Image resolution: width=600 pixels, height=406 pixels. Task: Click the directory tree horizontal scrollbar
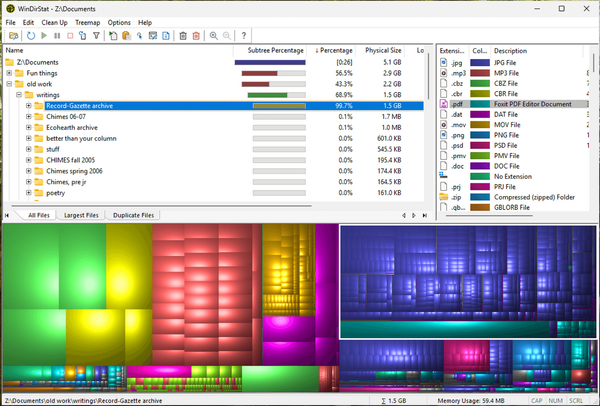pyautogui.click(x=161, y=206)
